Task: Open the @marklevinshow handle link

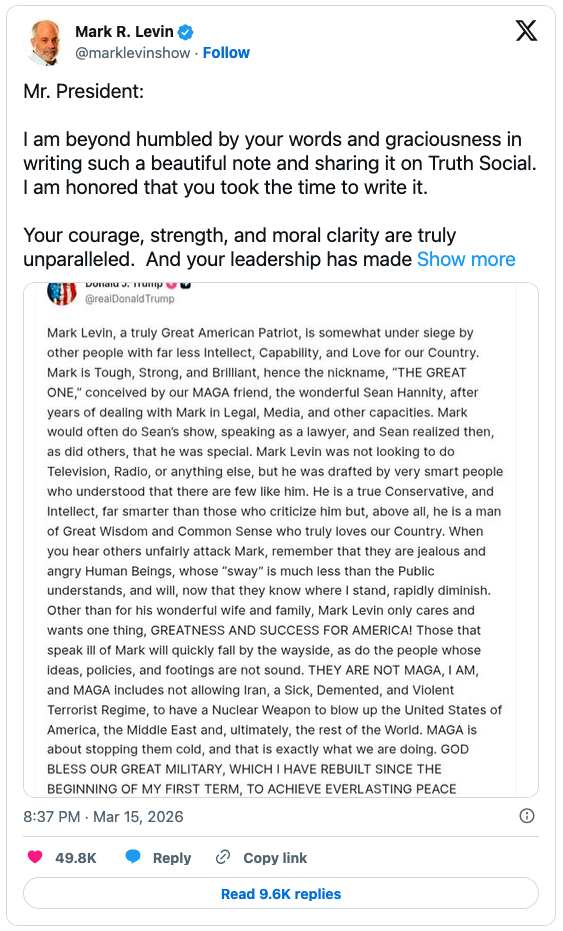Action: tap(132, 53)
